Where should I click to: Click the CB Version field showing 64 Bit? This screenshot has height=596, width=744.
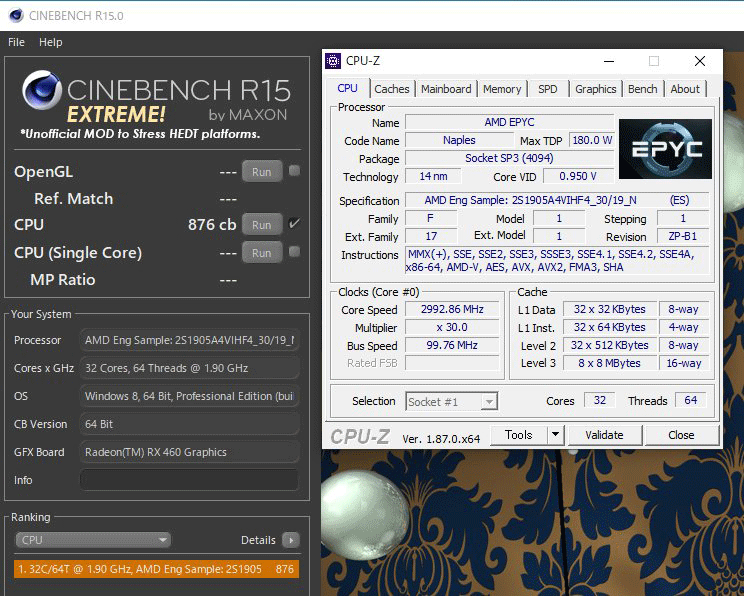[189, 424]
